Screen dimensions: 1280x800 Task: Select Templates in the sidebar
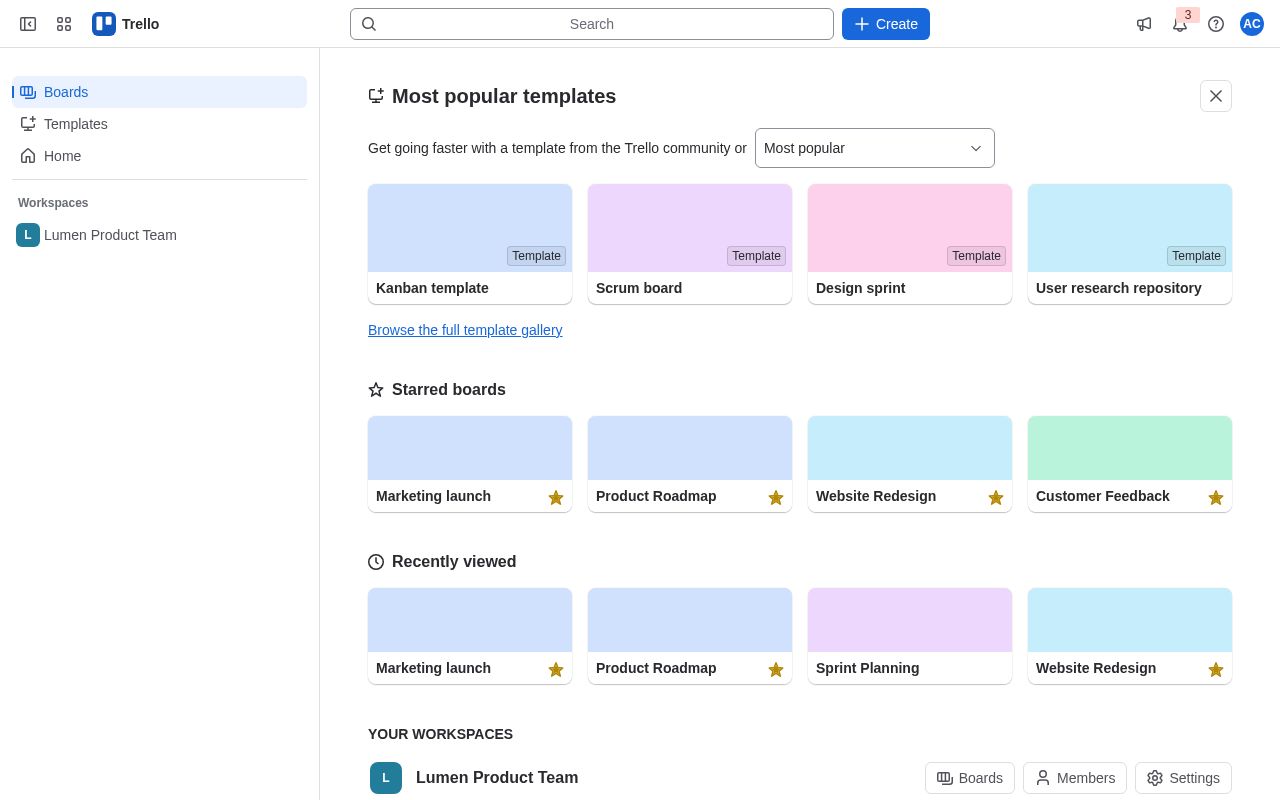click(x=160, y=124)
